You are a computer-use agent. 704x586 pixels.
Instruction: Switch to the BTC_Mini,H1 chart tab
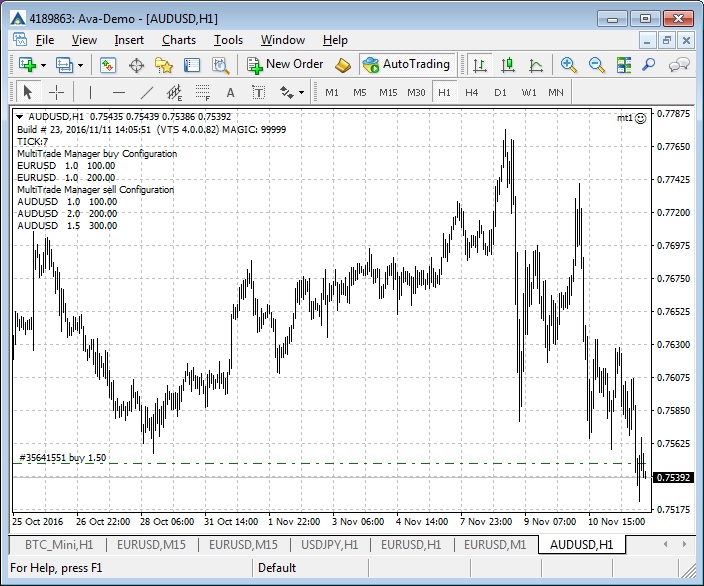coord(59,545)
